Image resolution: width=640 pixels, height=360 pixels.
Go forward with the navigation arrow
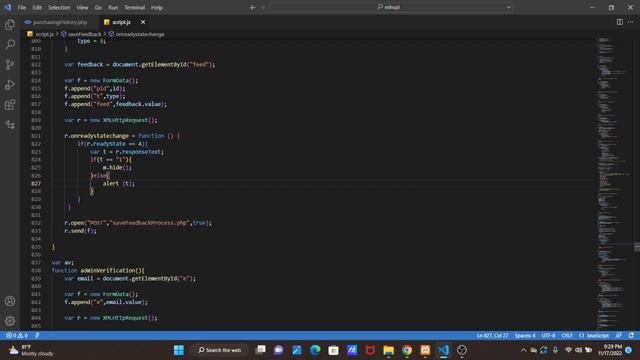[263, 7]
